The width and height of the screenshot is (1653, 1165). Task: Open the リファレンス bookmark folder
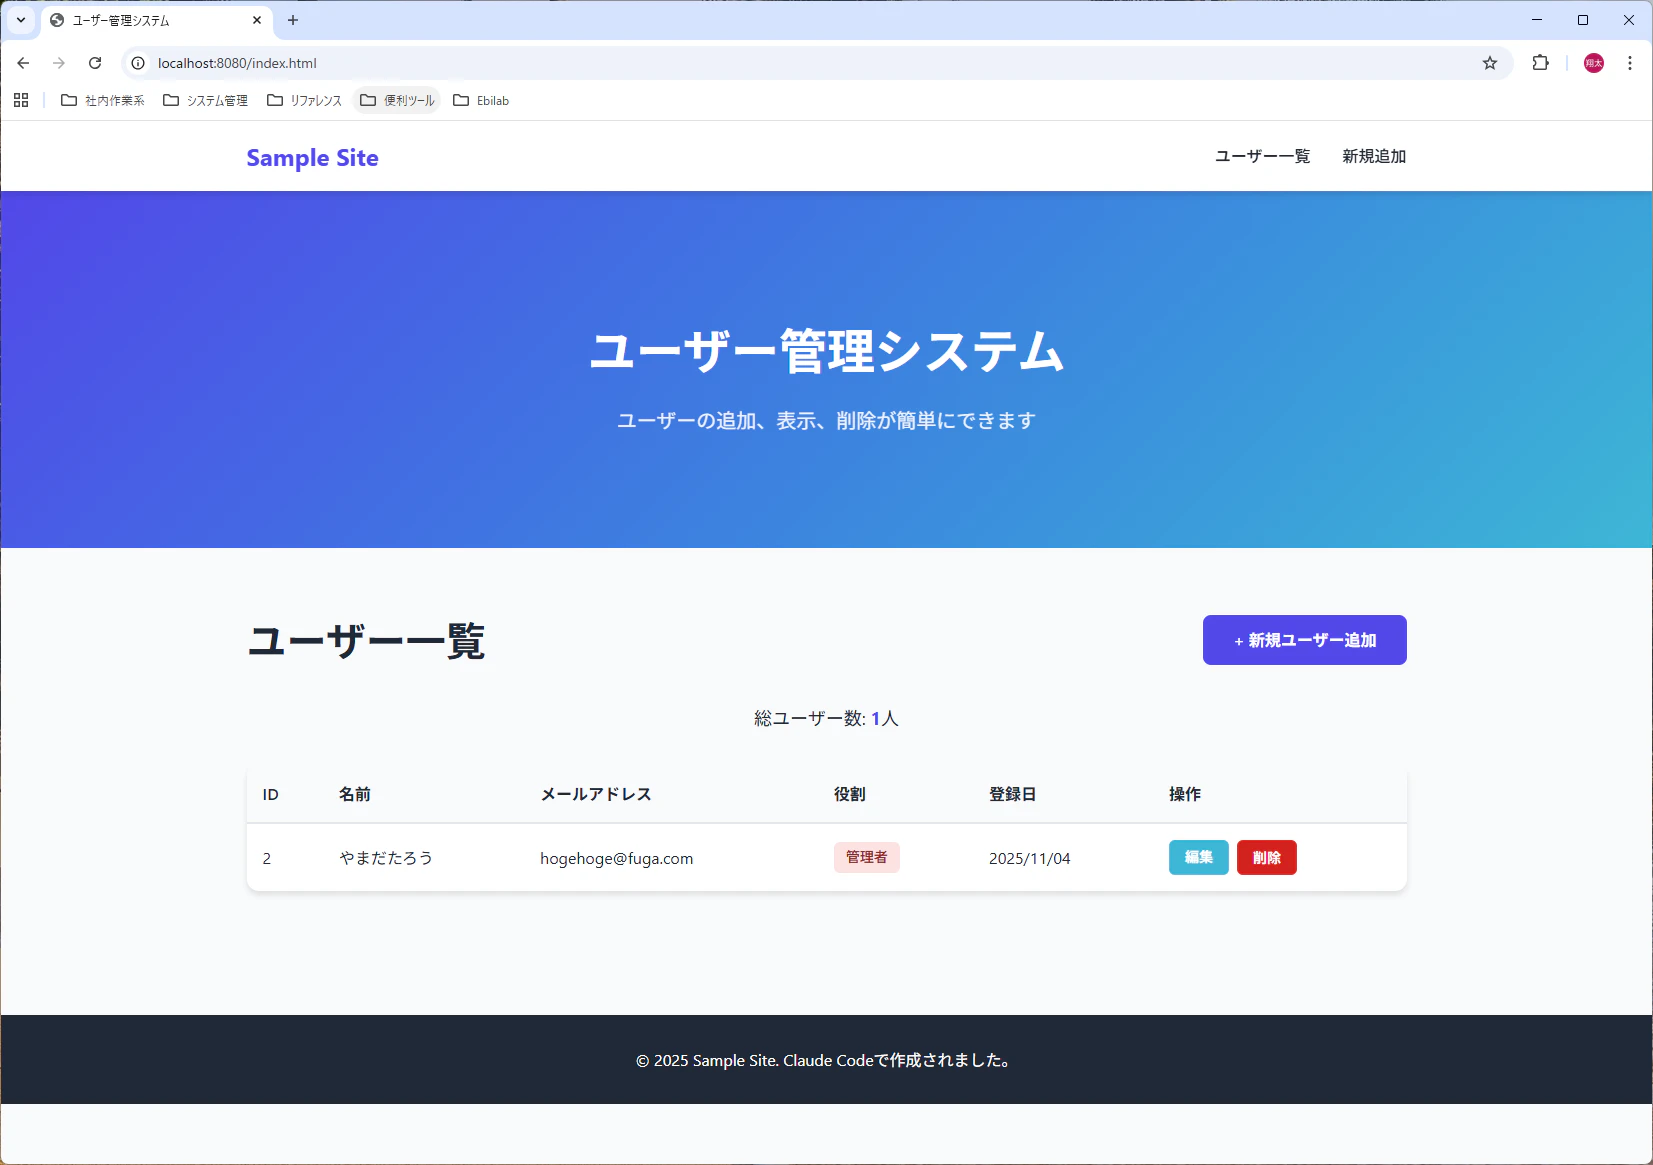point(304,100)
